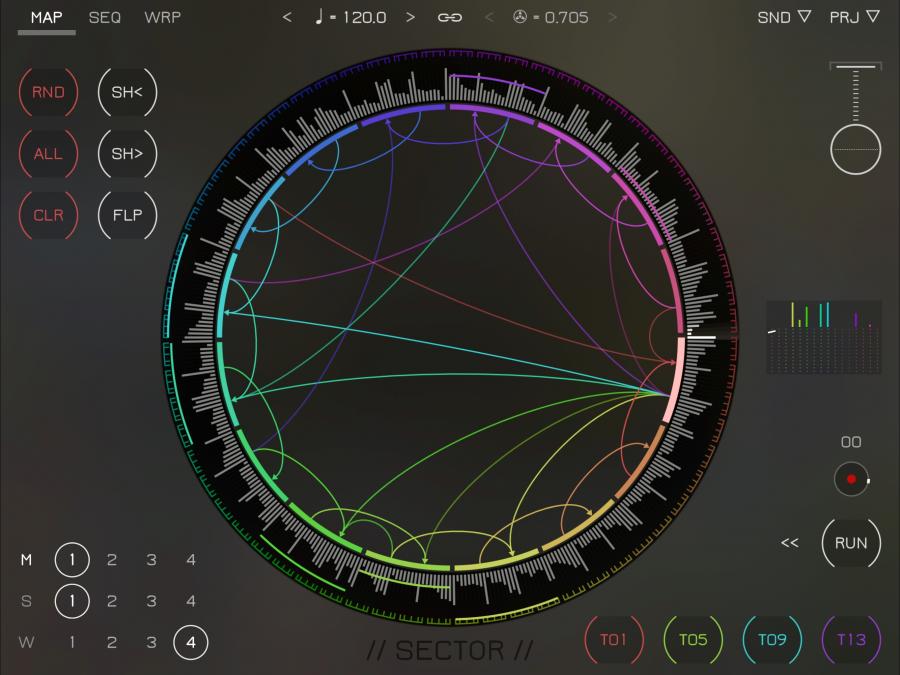This screenshot has width=900, height=675.
Task: Click the SH> shift right button
Action: click(x=127, y=154)
